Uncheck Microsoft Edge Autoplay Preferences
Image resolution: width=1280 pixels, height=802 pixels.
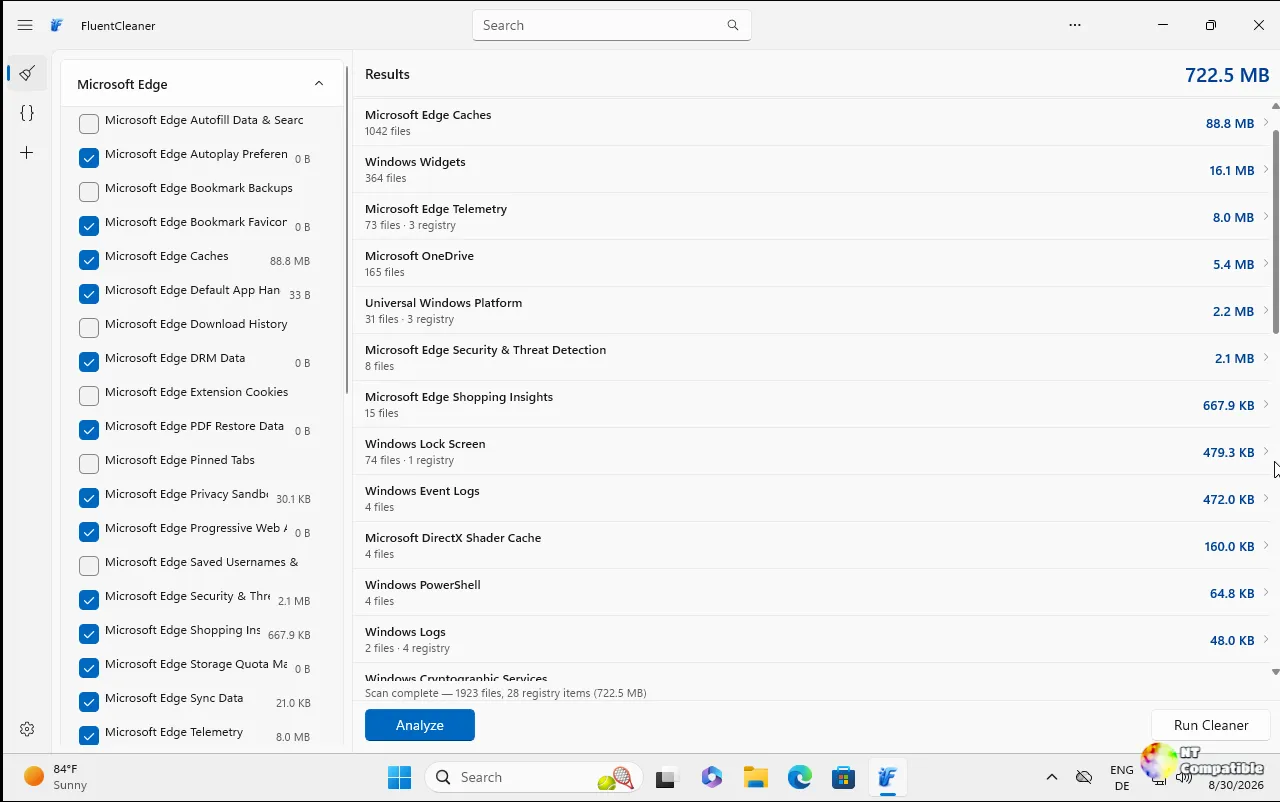coord(89,157)
